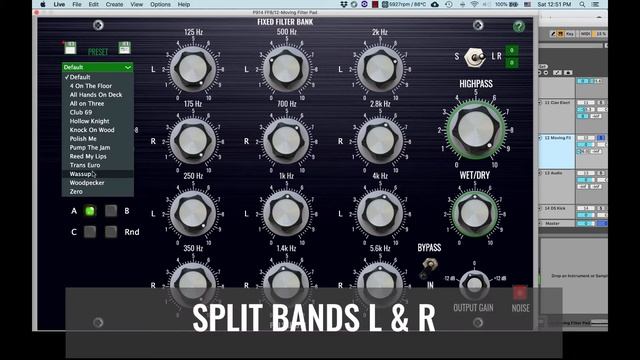The image size is (640, 360).
Task: Choose the Club 69 preset
Action: [x=98, y=112]
